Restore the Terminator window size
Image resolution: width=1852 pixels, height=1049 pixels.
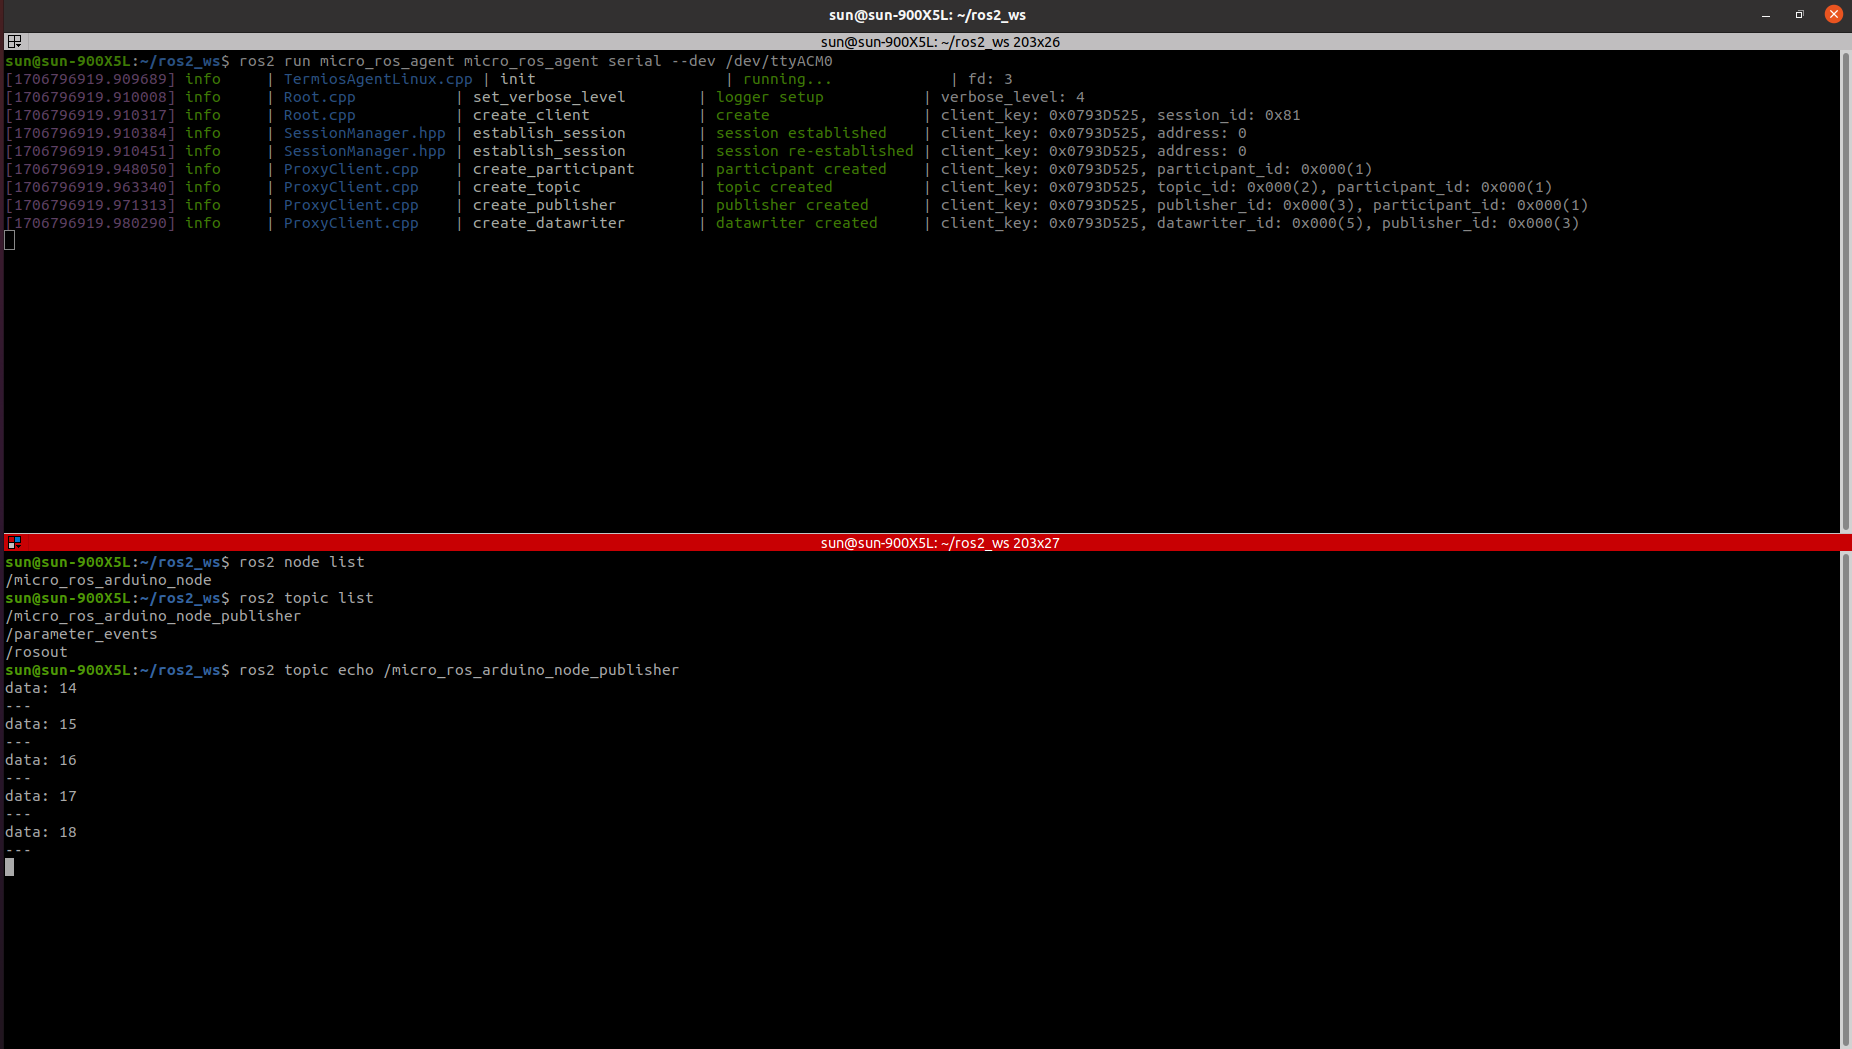pos(1799,15)
